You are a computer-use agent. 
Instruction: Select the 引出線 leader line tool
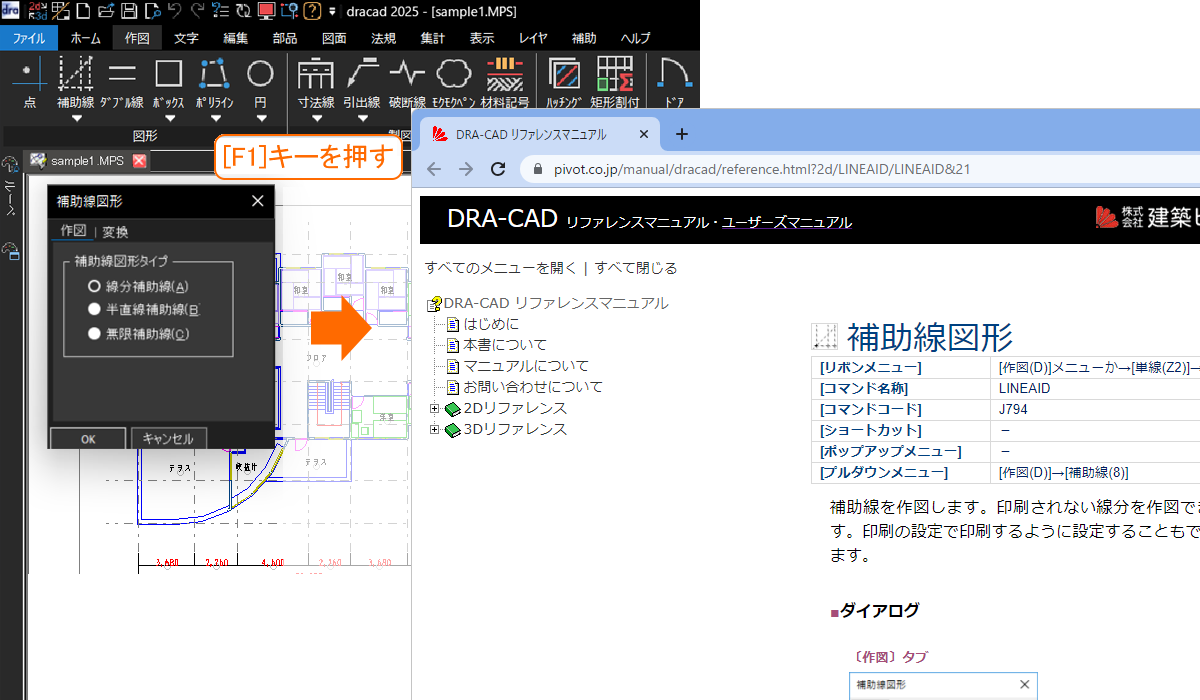tap(362, 82)
